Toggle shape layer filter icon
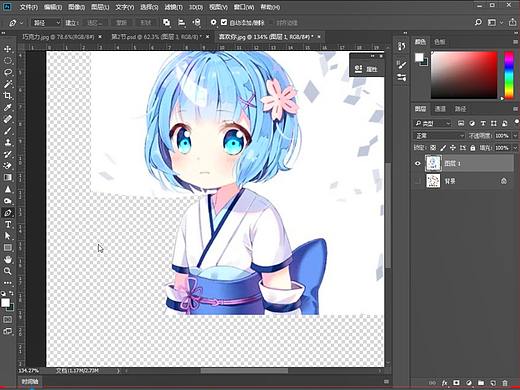This screenshot has height=390, width=520. [x=494, y=123]
